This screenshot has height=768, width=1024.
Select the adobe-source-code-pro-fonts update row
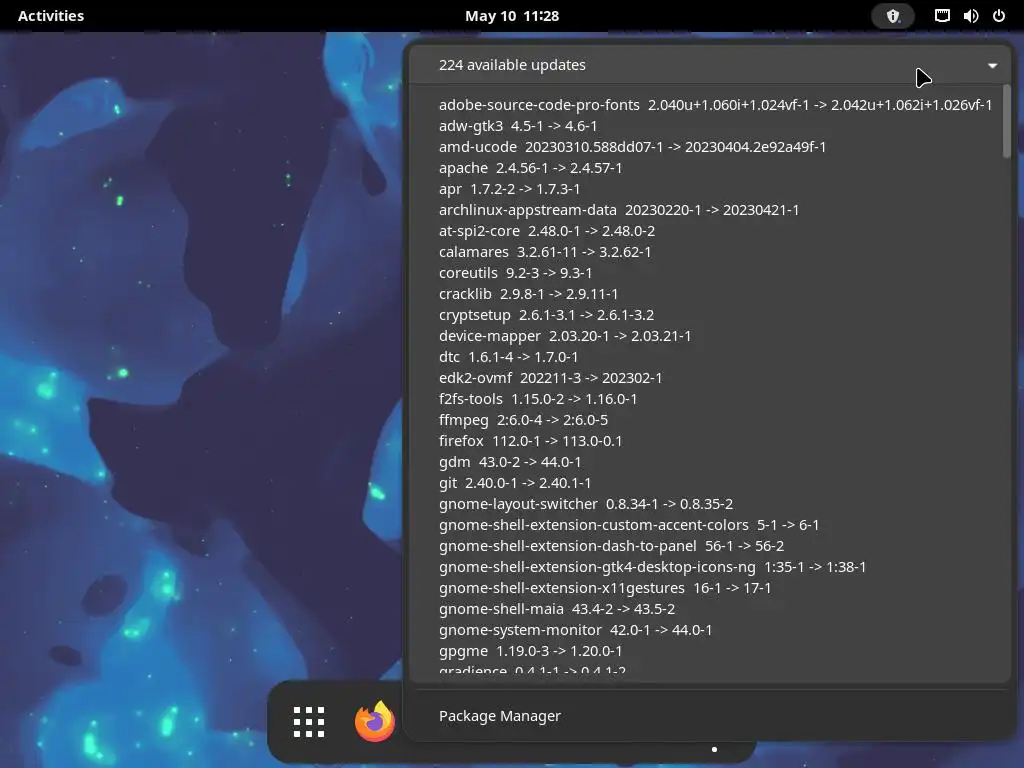pos(715,104)
